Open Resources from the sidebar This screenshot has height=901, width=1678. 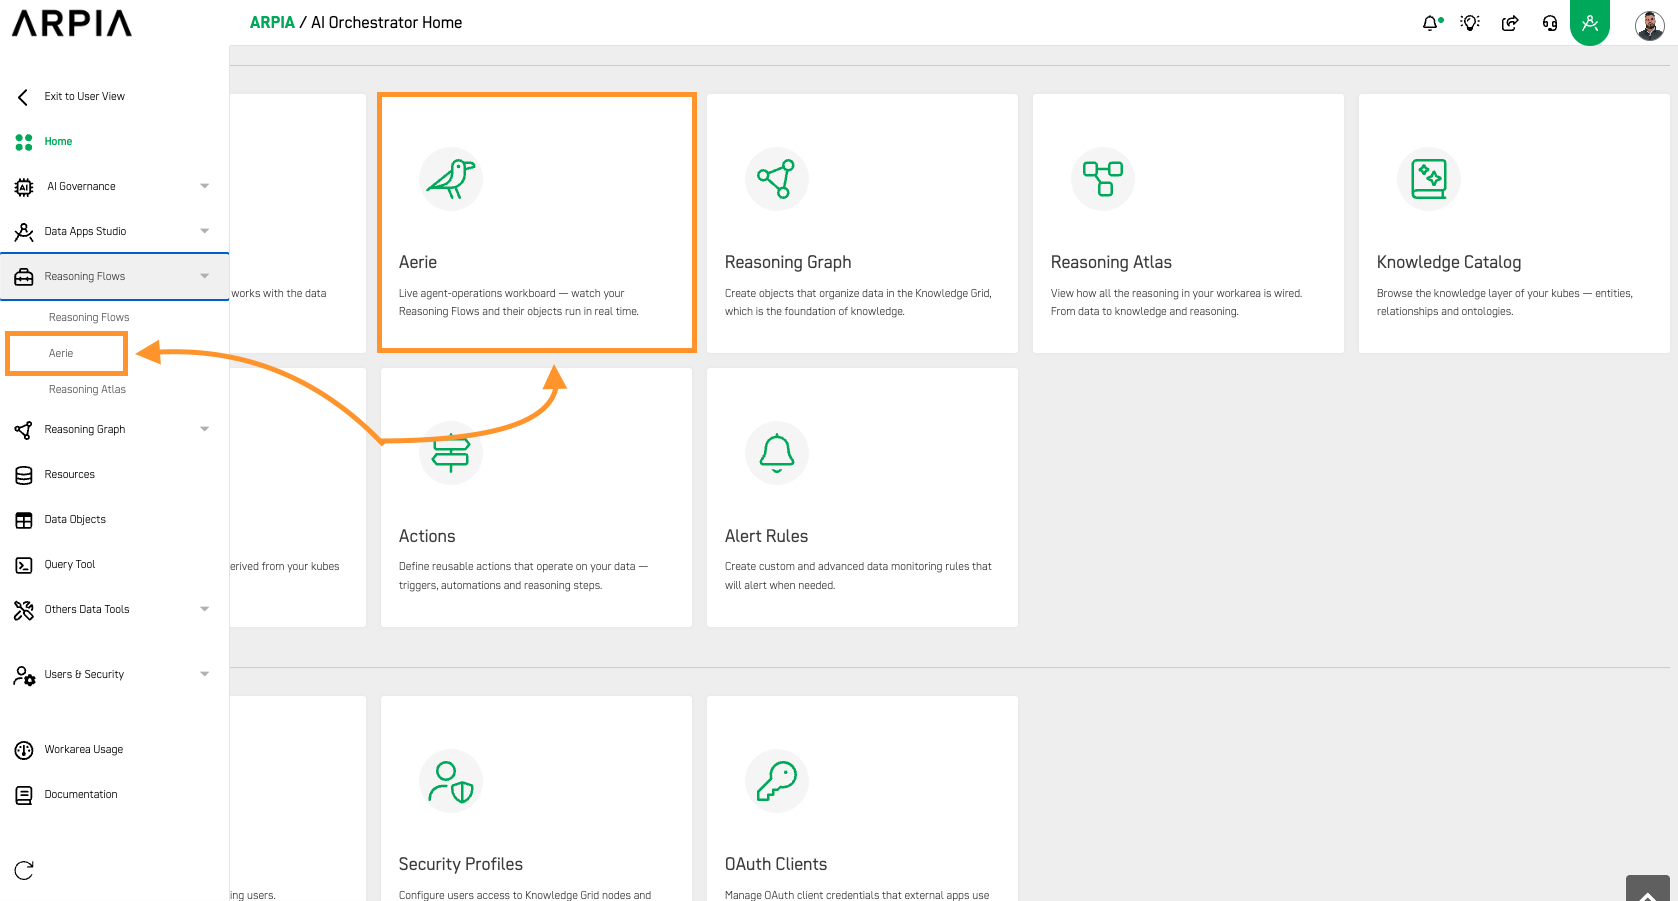point(69,474)
